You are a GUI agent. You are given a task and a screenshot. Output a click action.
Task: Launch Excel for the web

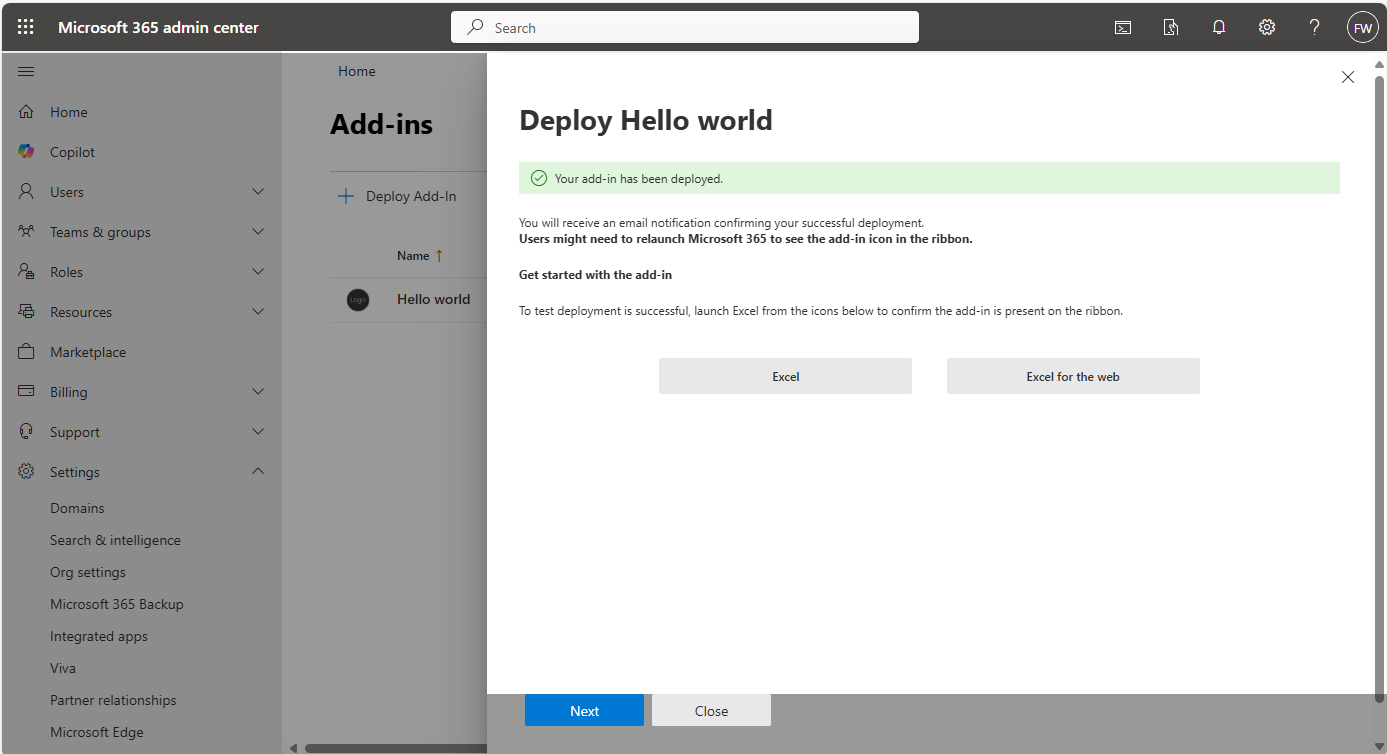click(x=1072, y=376)
